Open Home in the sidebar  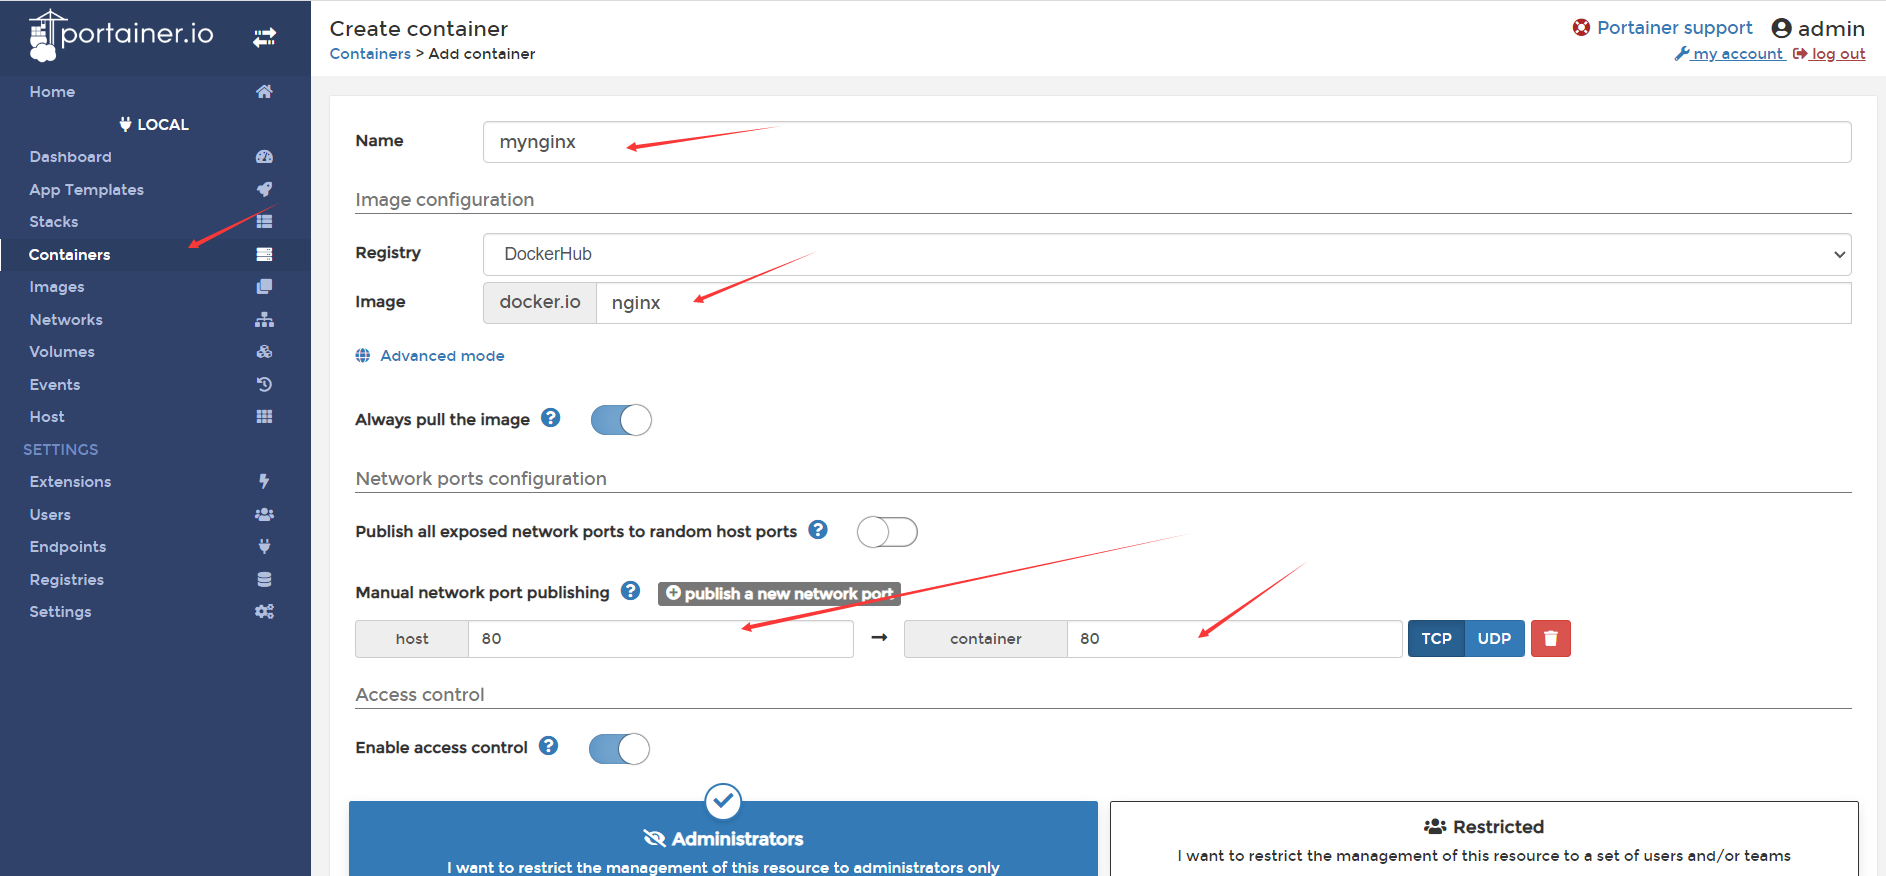(52, 92)
